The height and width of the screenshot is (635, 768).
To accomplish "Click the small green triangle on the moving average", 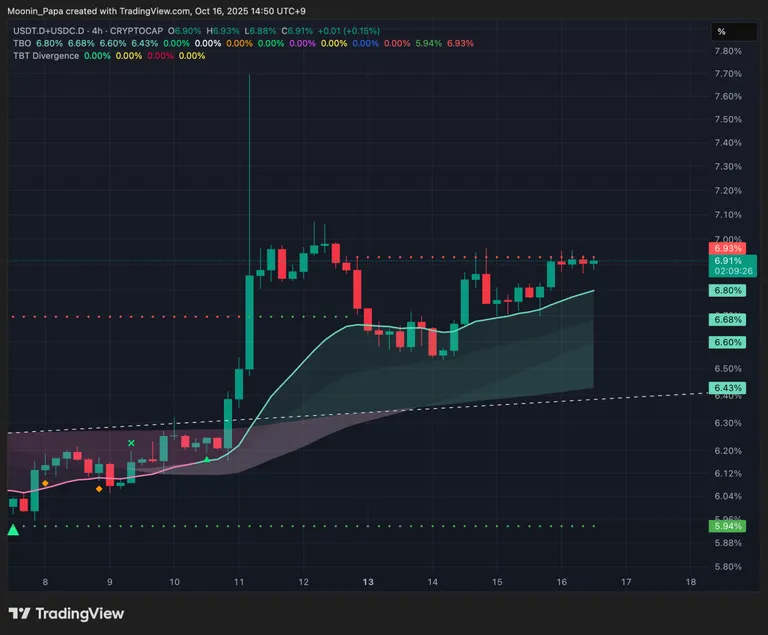I will [207, 458].
